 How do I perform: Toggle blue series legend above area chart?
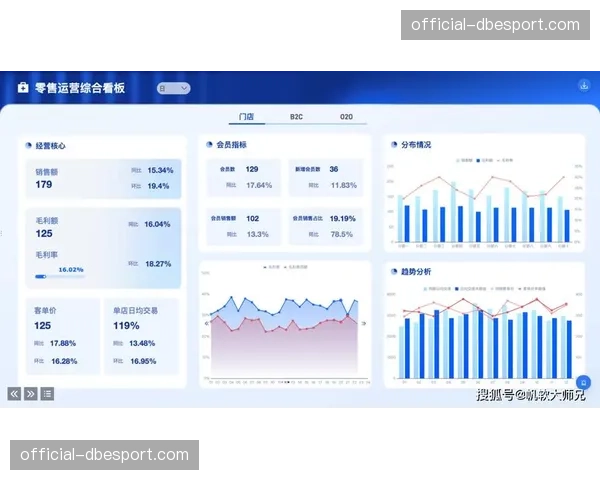click(x=271, y=267)
